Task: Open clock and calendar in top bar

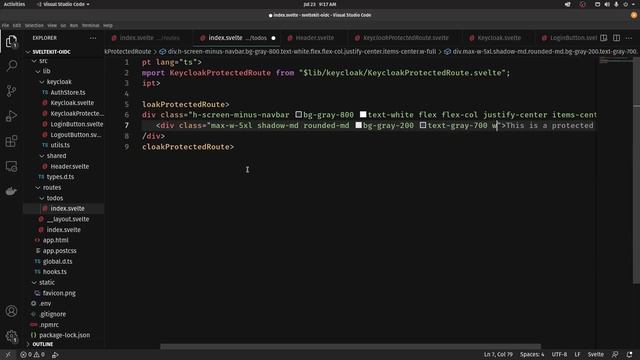Action: (x=320, y=4)
